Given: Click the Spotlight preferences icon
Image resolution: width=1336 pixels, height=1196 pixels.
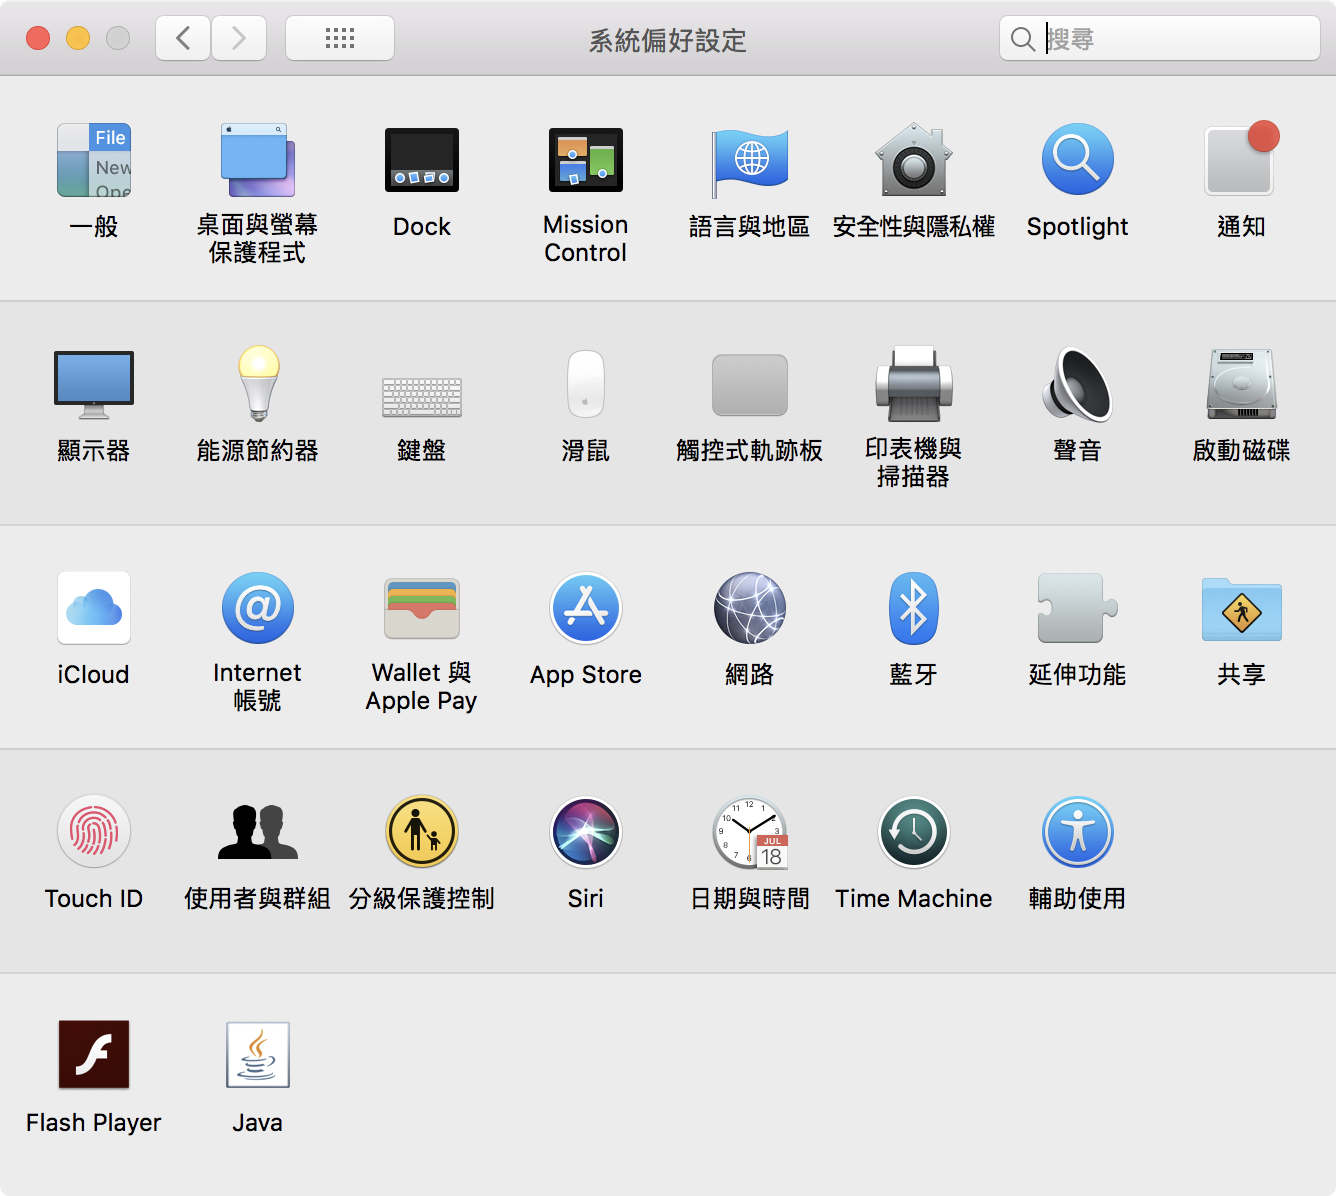Looking at the screenshot, I should coord(1077,160).
